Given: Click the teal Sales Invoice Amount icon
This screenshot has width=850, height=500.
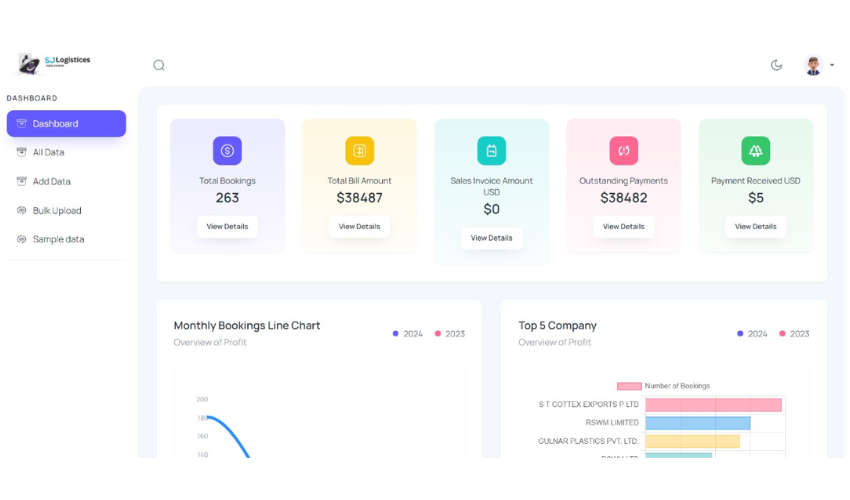Looking at the screenshot, I should coord(491,151).
